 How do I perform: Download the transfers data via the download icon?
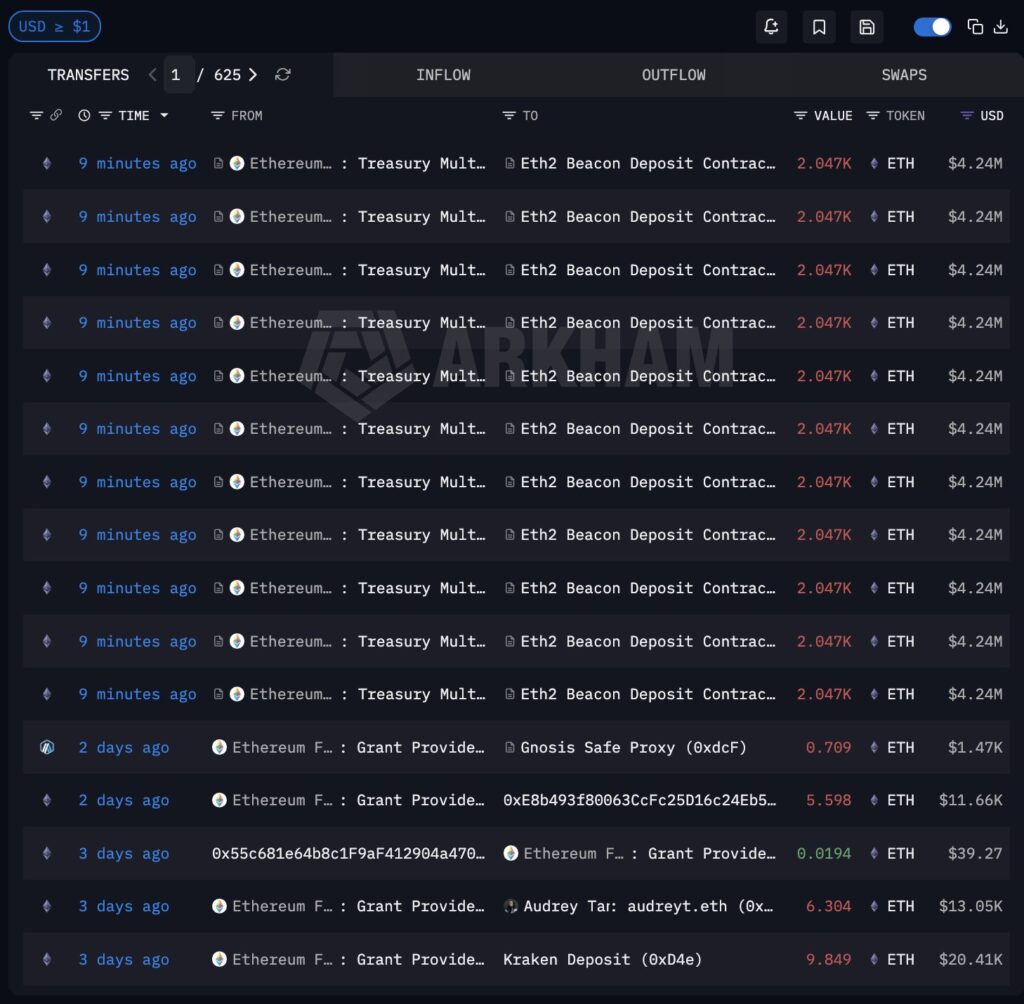tap(1000, 26)
